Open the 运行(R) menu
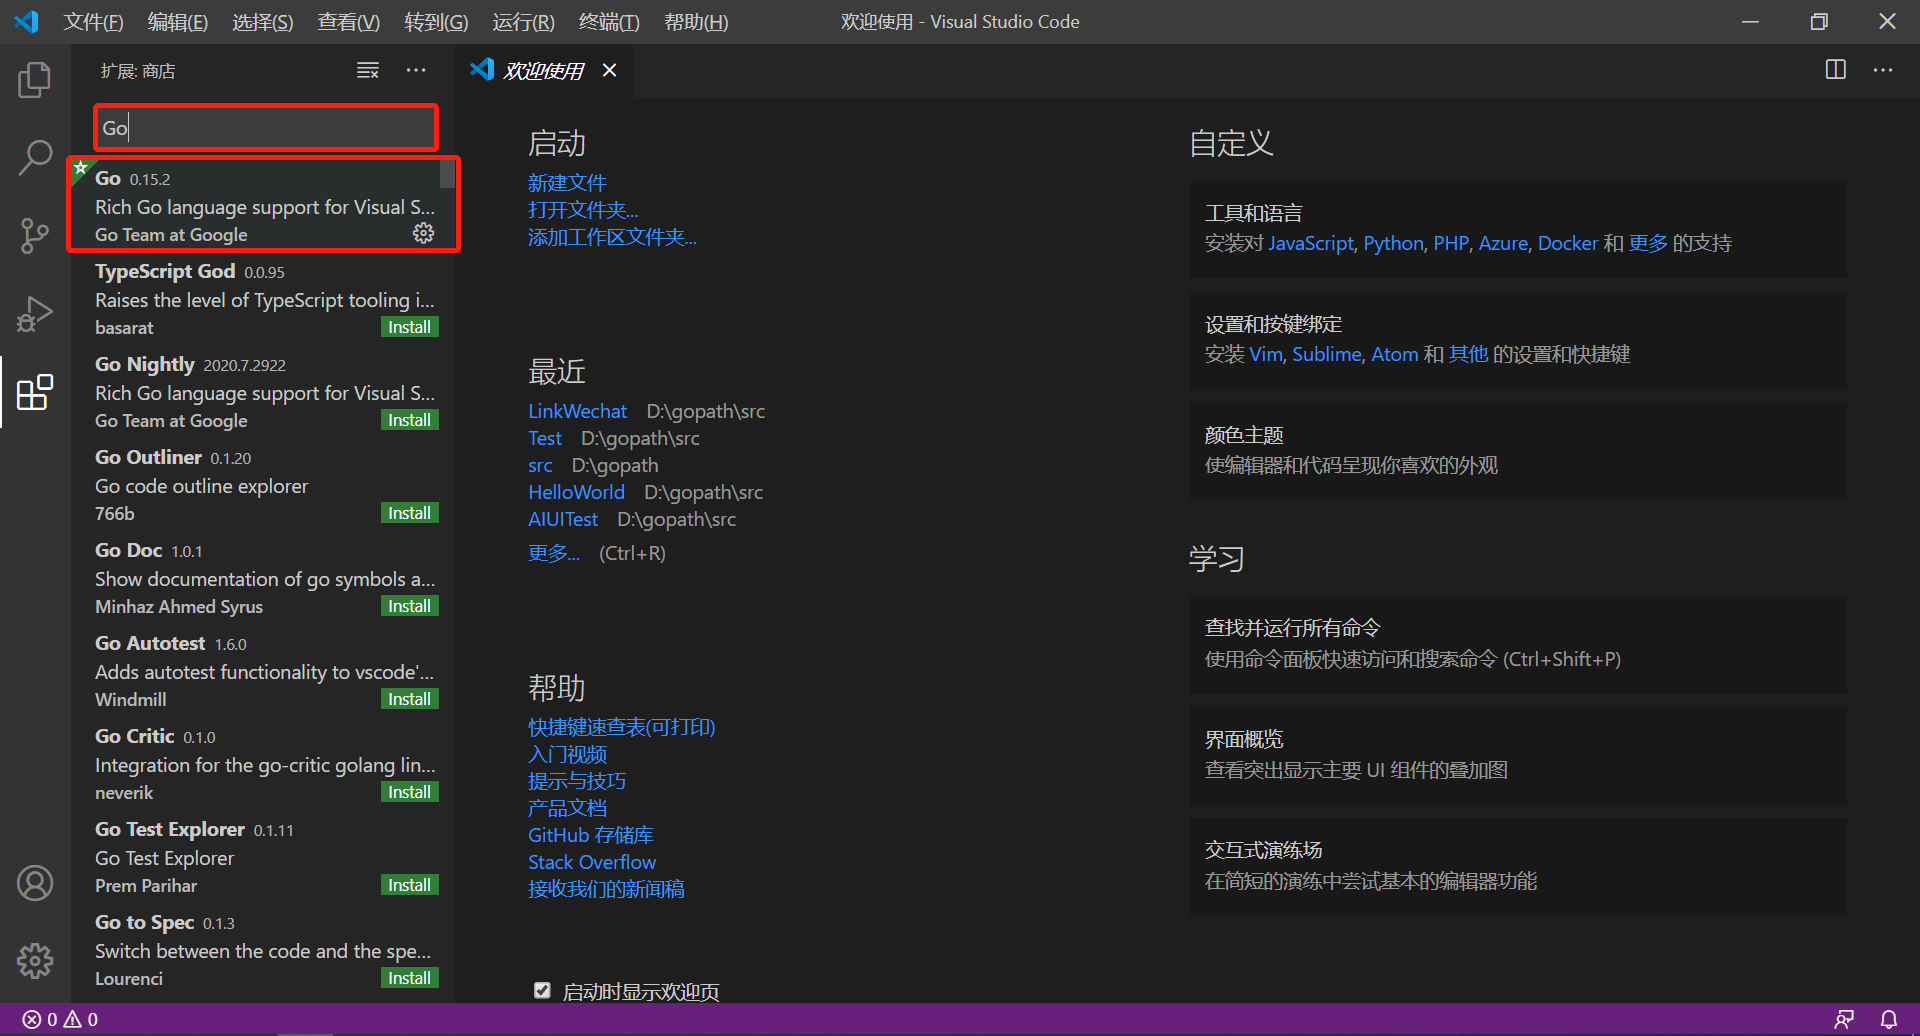1920x1036 pixels. pyautogui.click(x=523, y=22)
